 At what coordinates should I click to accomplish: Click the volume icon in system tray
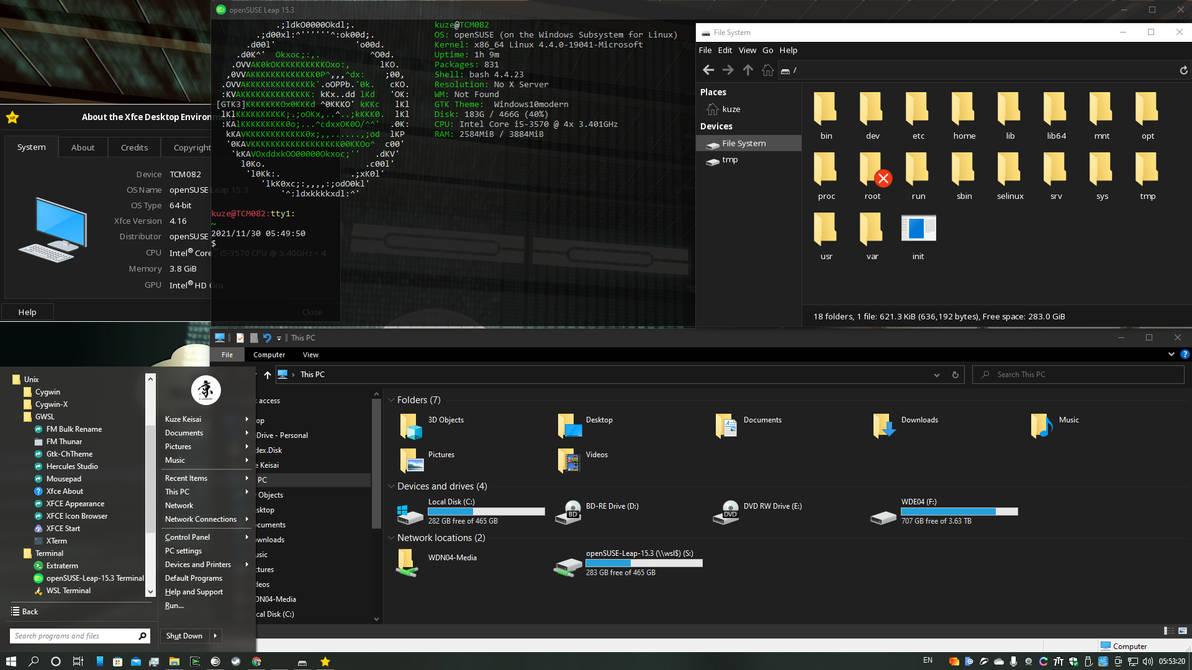tap(1148, 661)
